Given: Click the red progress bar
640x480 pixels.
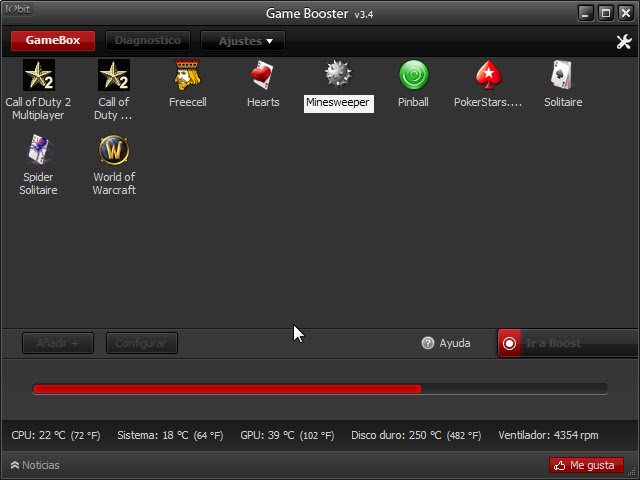Looking at the screenshot, I should click(227, 389).
